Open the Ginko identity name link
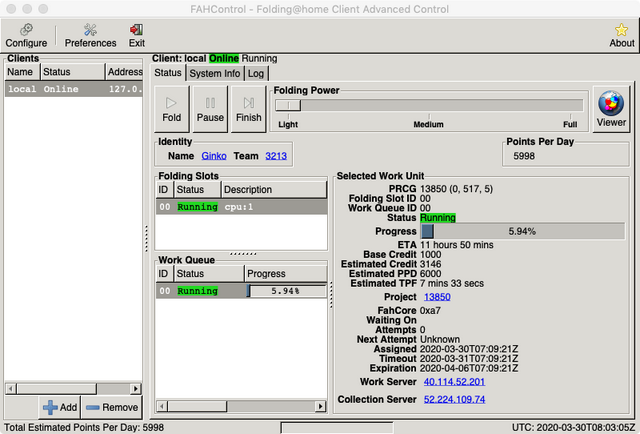Image resolution: width=640 pixels, height=434 pixels. click(x=213, y=156)
